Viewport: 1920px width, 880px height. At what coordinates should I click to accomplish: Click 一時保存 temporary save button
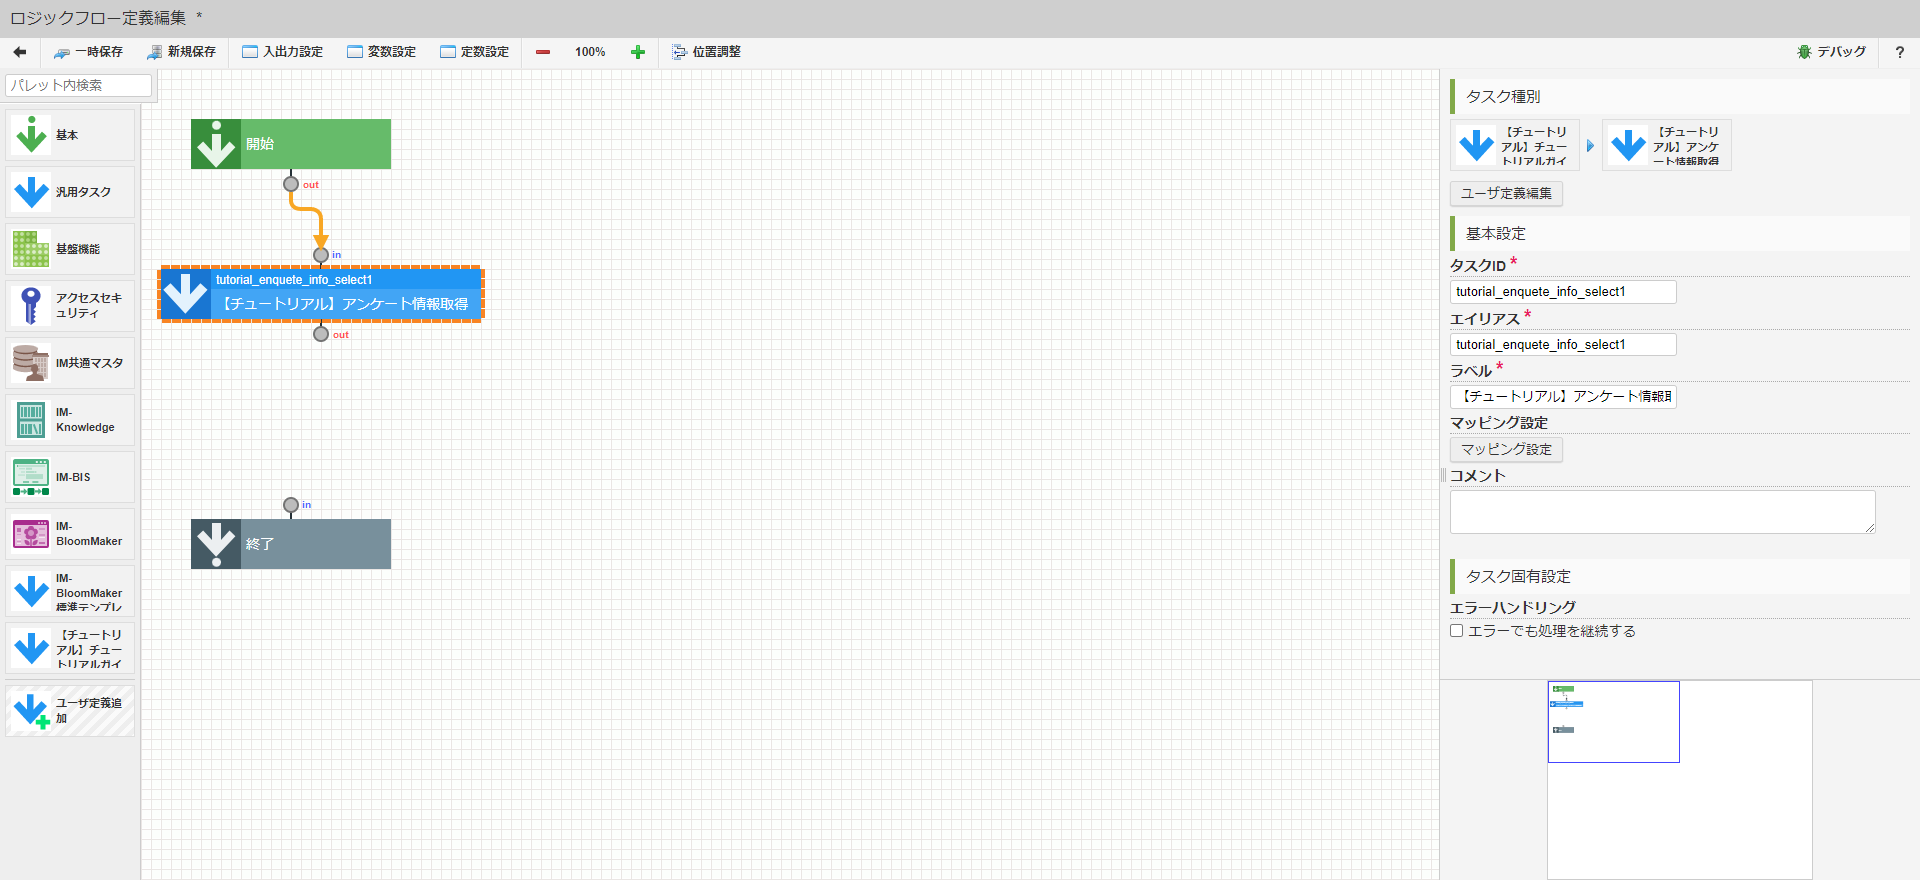coord(88,52)
